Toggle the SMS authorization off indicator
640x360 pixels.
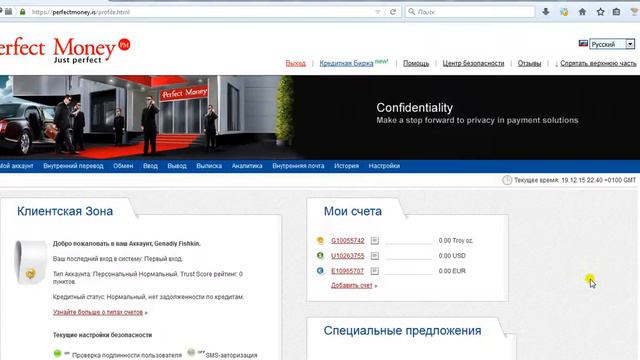click(x=191, y=352)
